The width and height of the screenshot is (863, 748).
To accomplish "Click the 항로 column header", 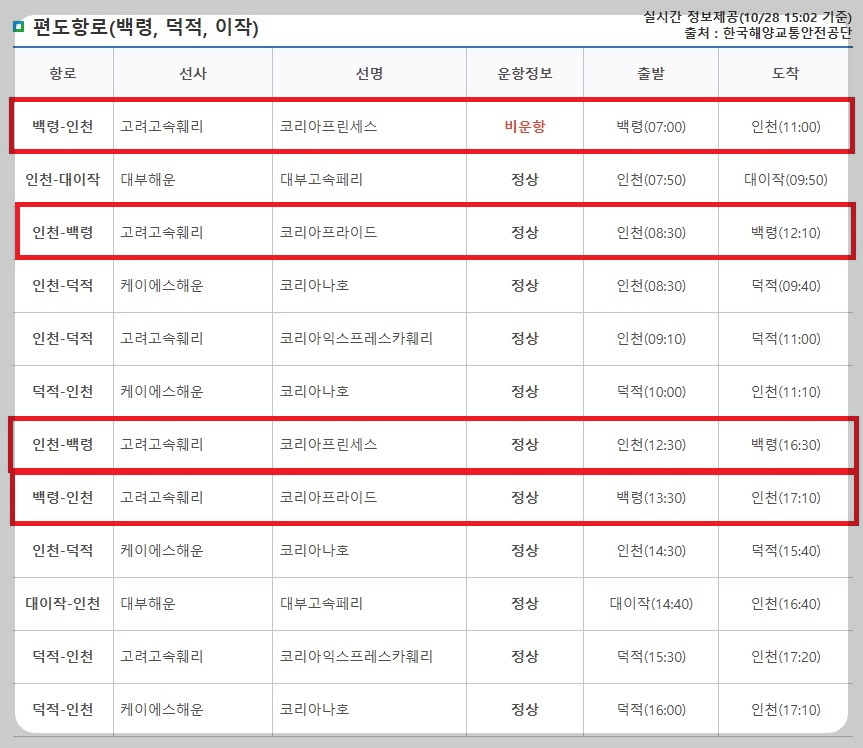I will point(63,74).
